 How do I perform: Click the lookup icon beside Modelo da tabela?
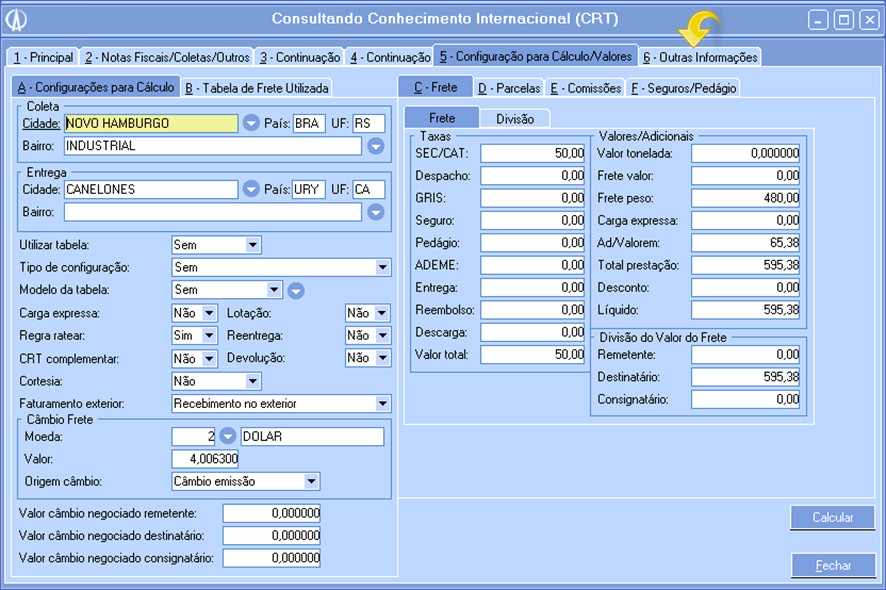pos(296,291)
